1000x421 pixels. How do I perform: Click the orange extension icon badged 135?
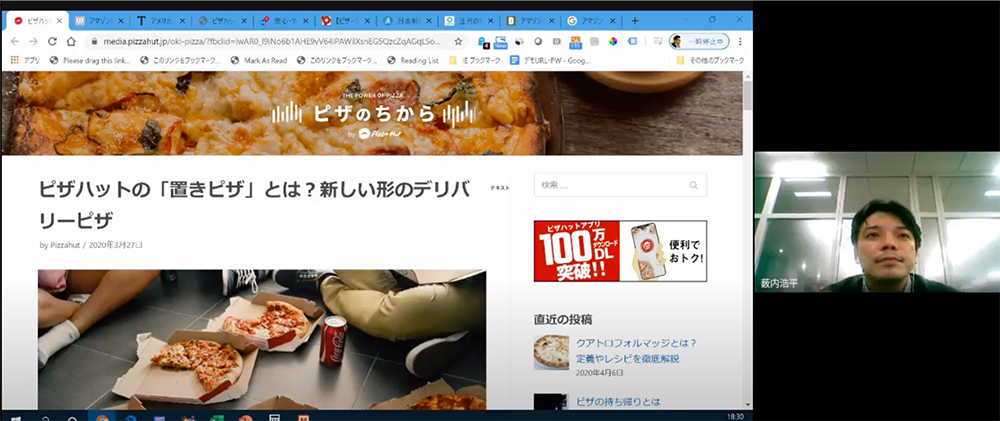point(575,42)
